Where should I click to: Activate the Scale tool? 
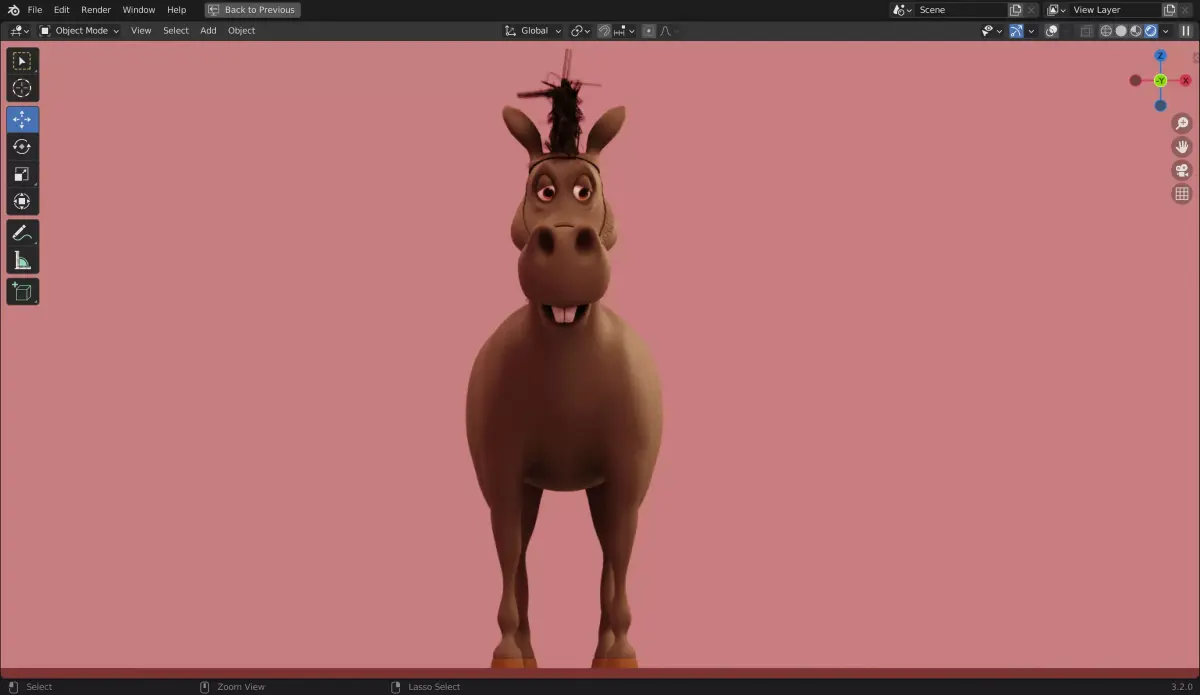click(x=22, y=174)
